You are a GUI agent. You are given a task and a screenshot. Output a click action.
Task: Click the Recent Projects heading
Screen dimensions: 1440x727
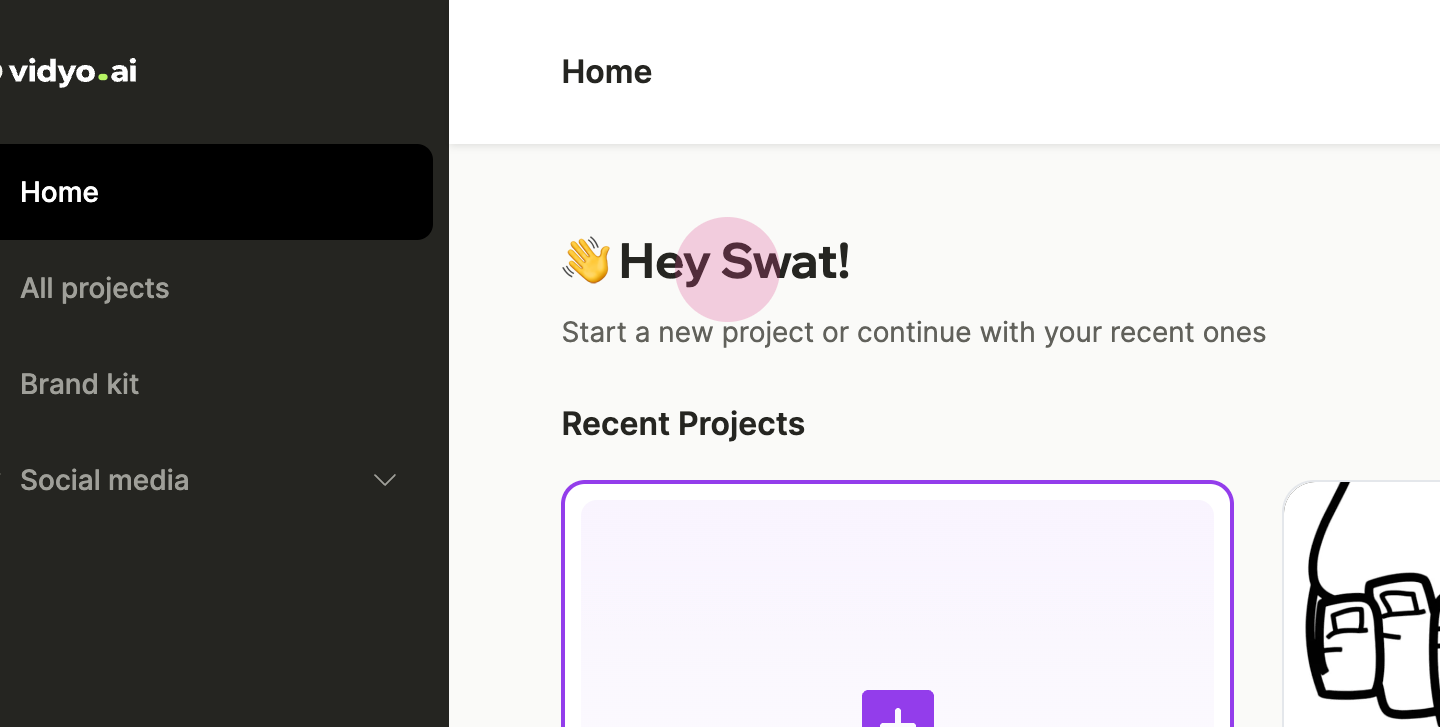click(x=683, y=424)
